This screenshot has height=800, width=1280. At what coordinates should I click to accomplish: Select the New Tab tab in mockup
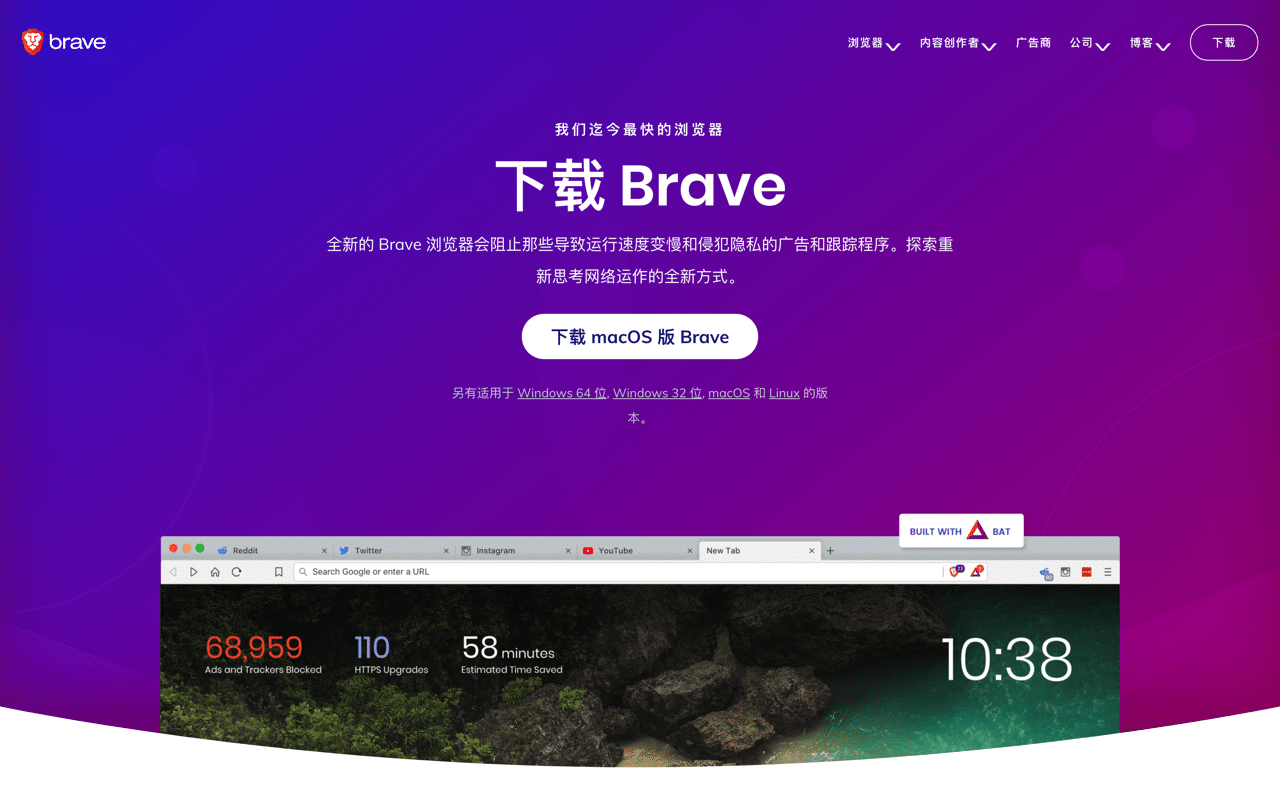760,550
